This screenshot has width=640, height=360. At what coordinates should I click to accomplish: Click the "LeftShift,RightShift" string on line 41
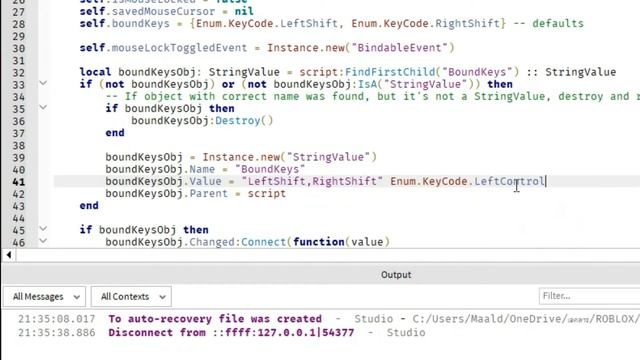click(x=312, y=181)
